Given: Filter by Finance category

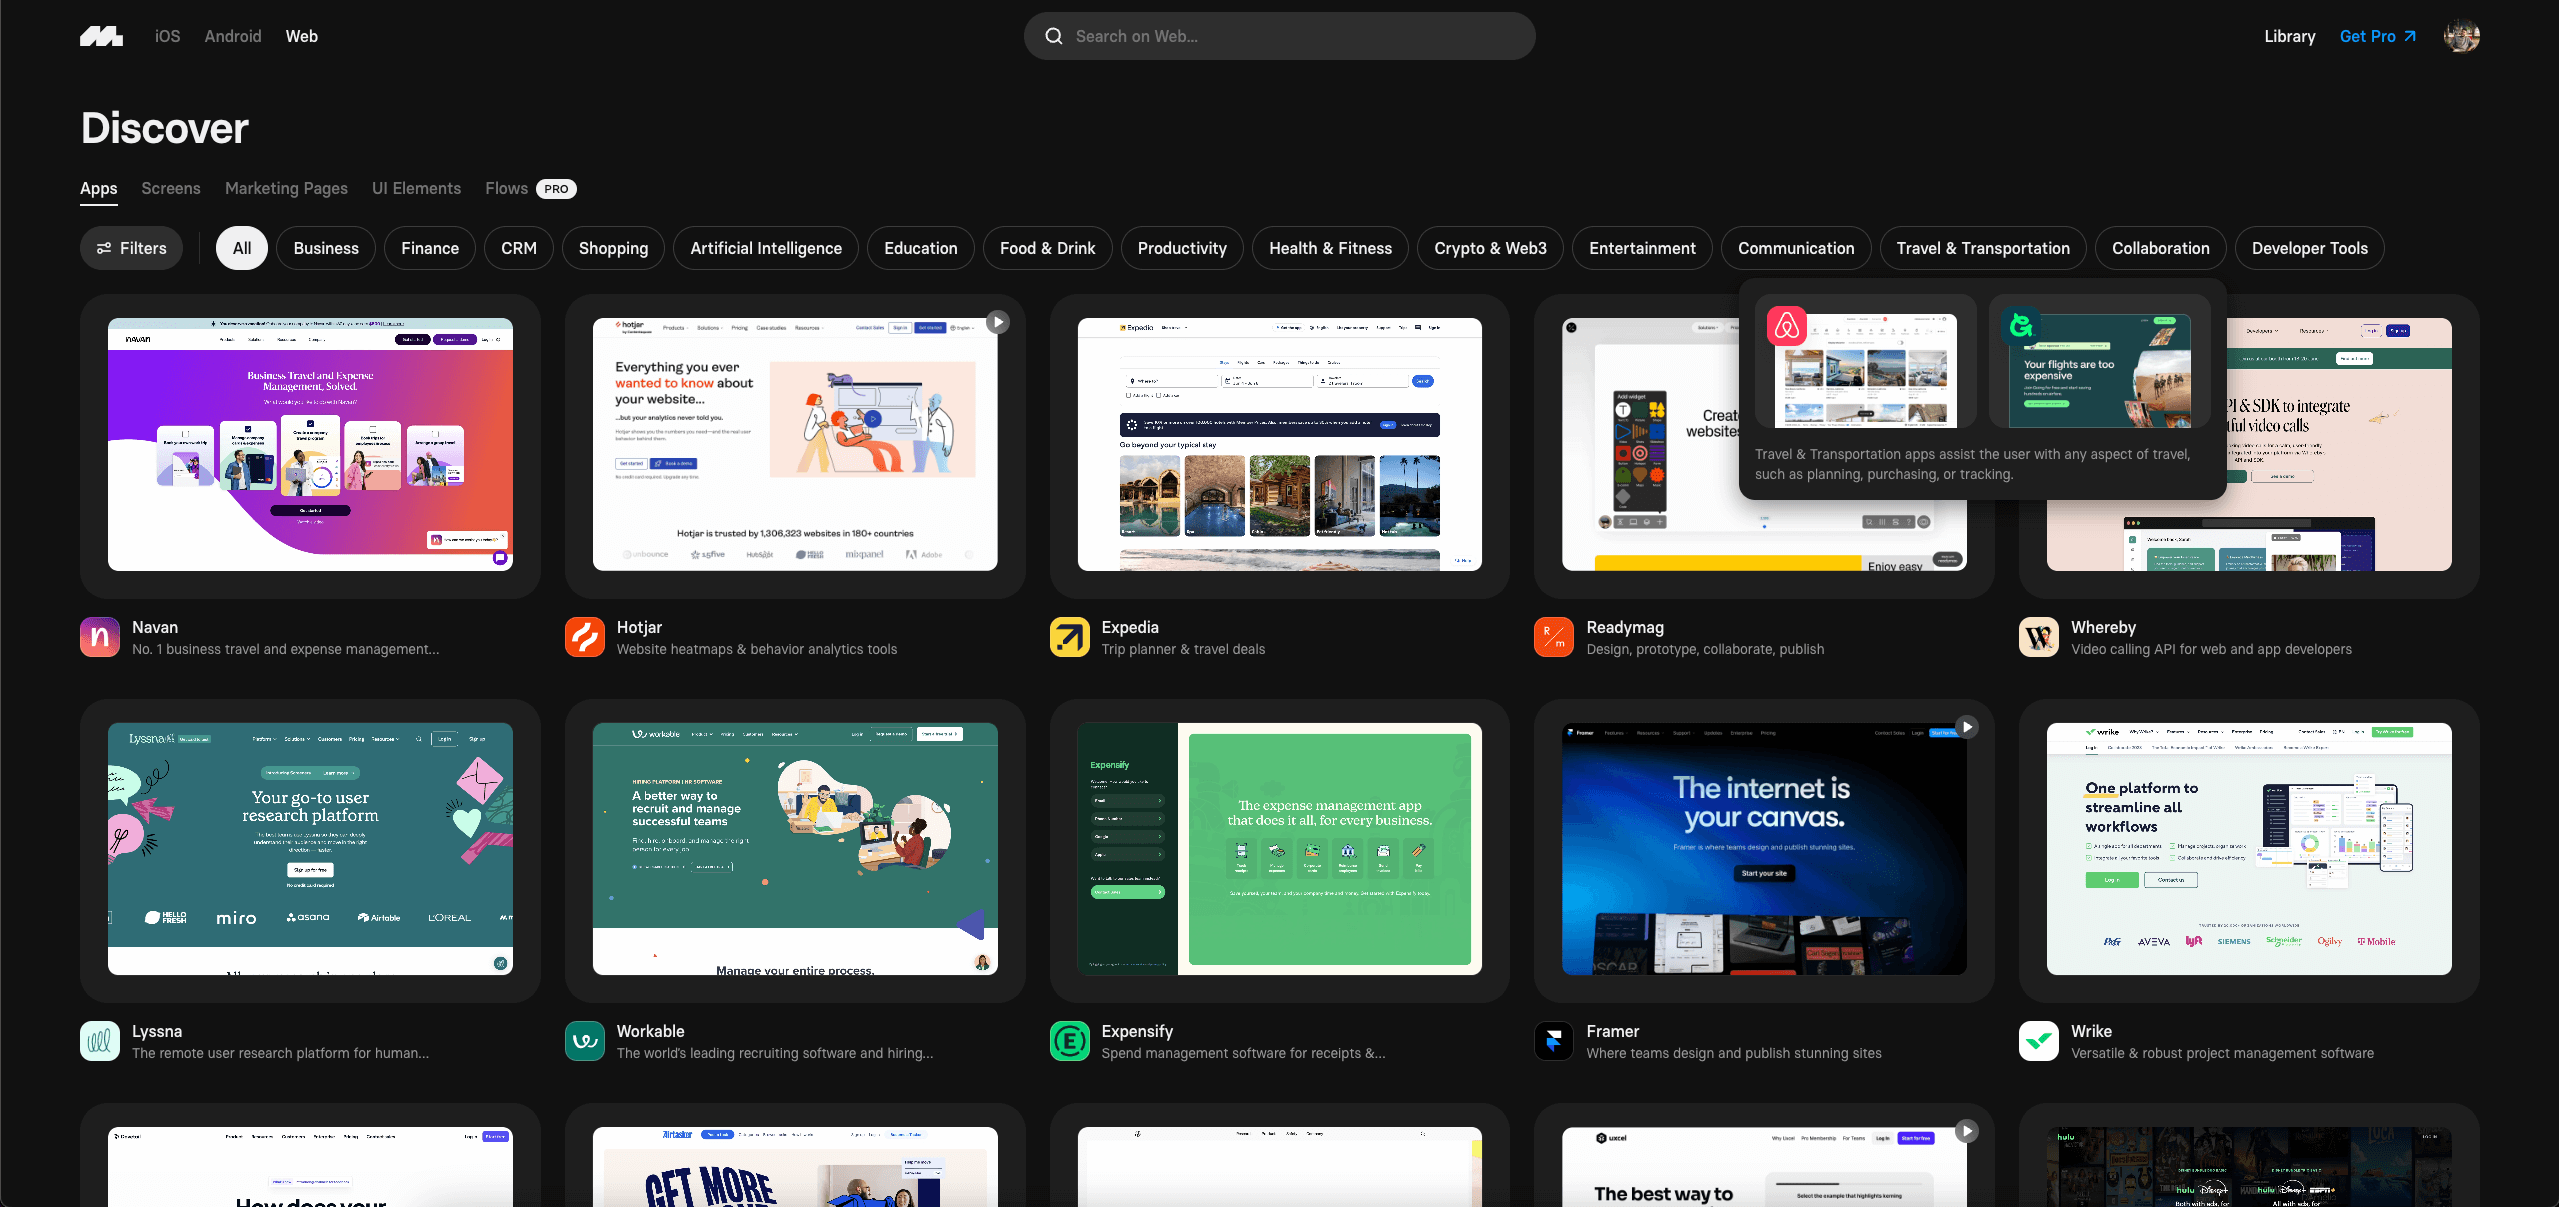Looking at the screenshot, I should (x=430, y=248).
